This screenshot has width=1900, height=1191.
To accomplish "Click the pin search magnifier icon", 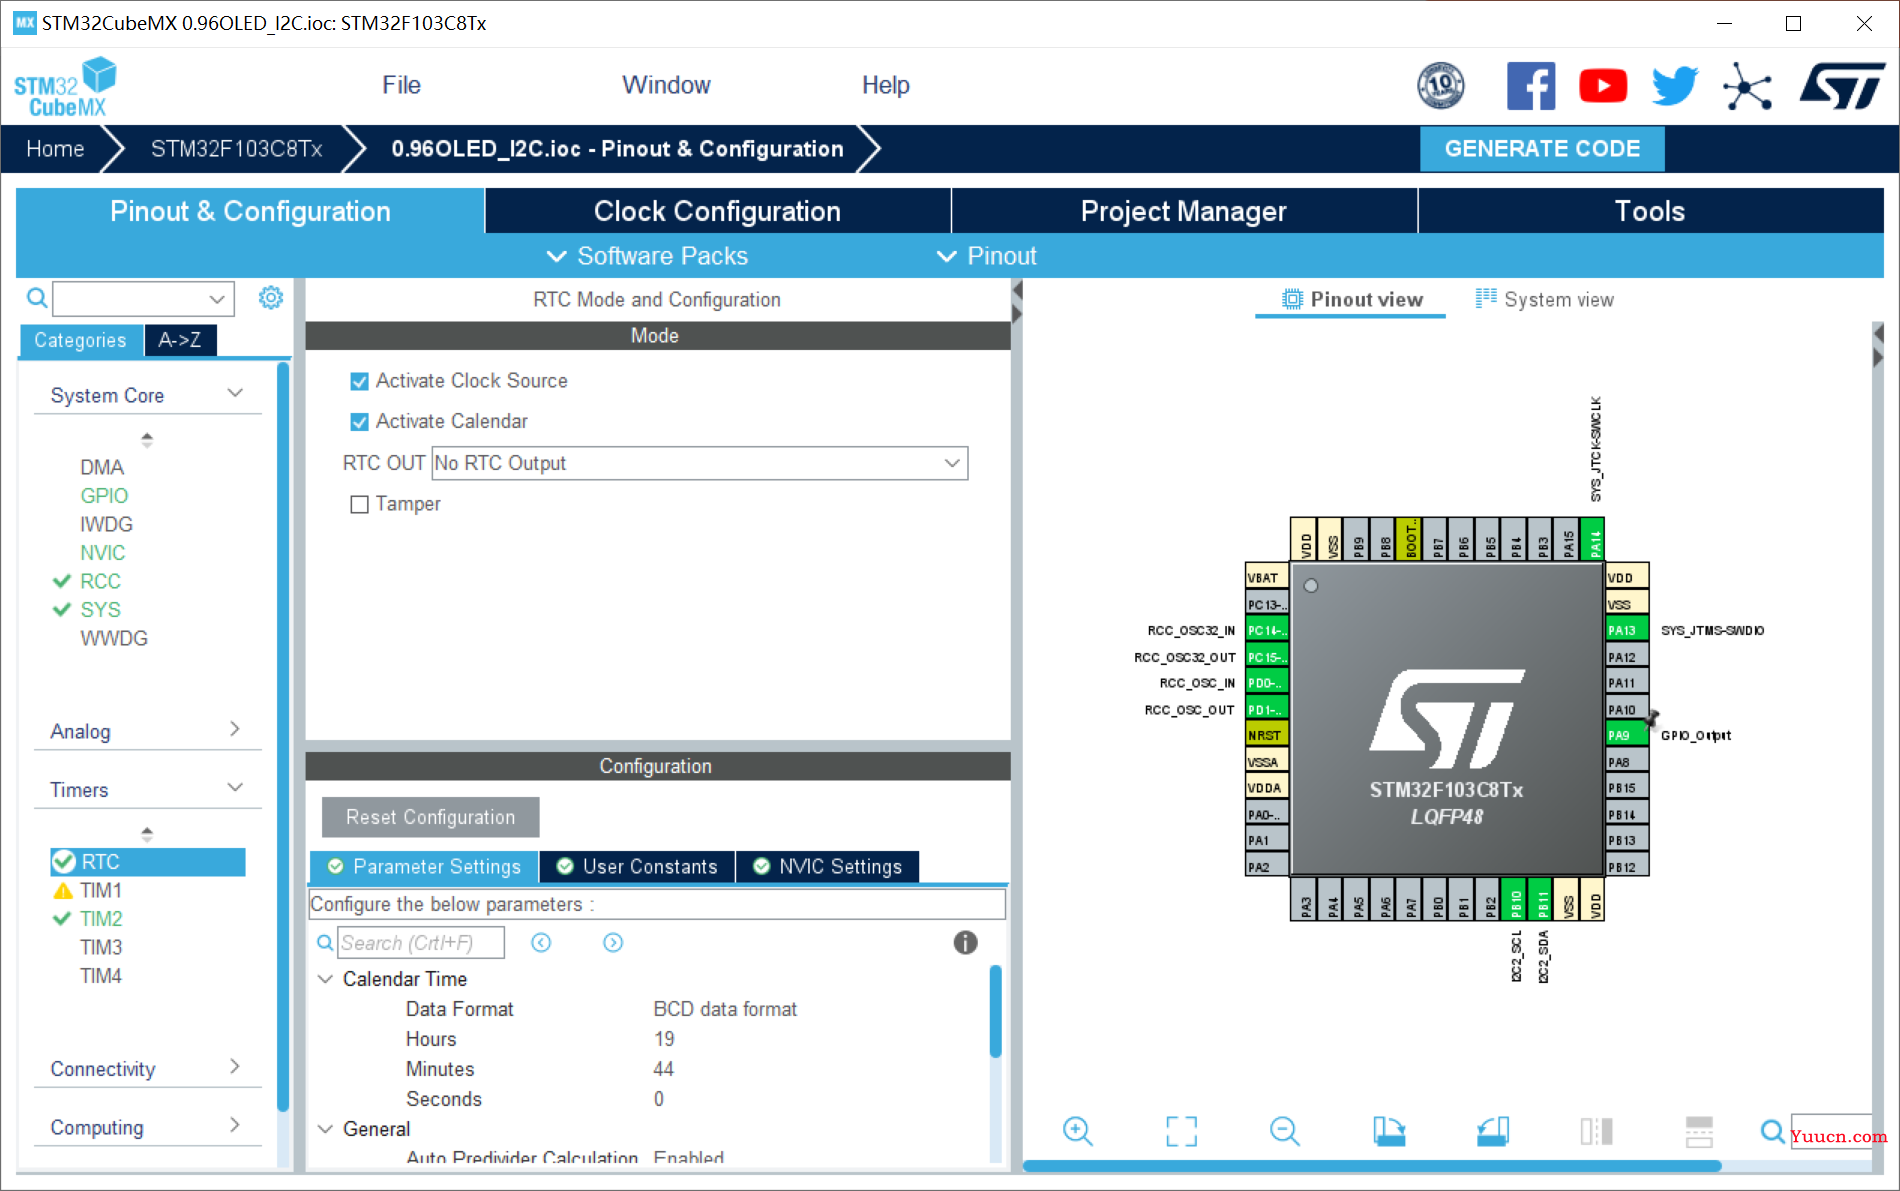I will 1772,1131.
